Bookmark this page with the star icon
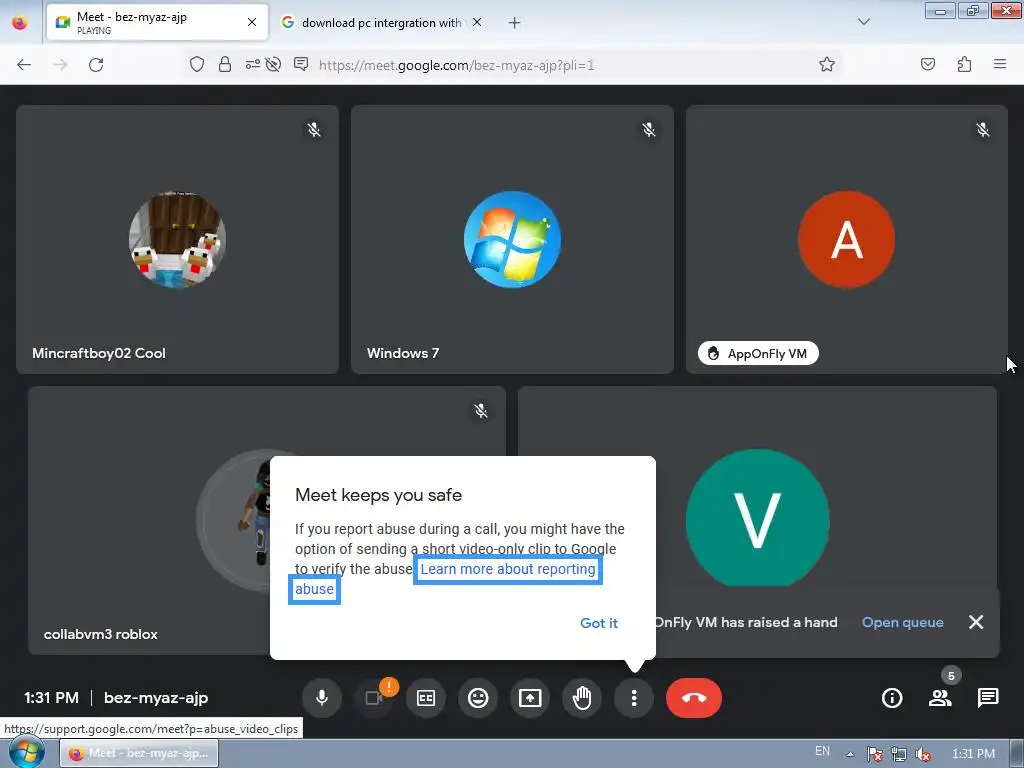The image size is (1024, 768). [x=827, y=64]
